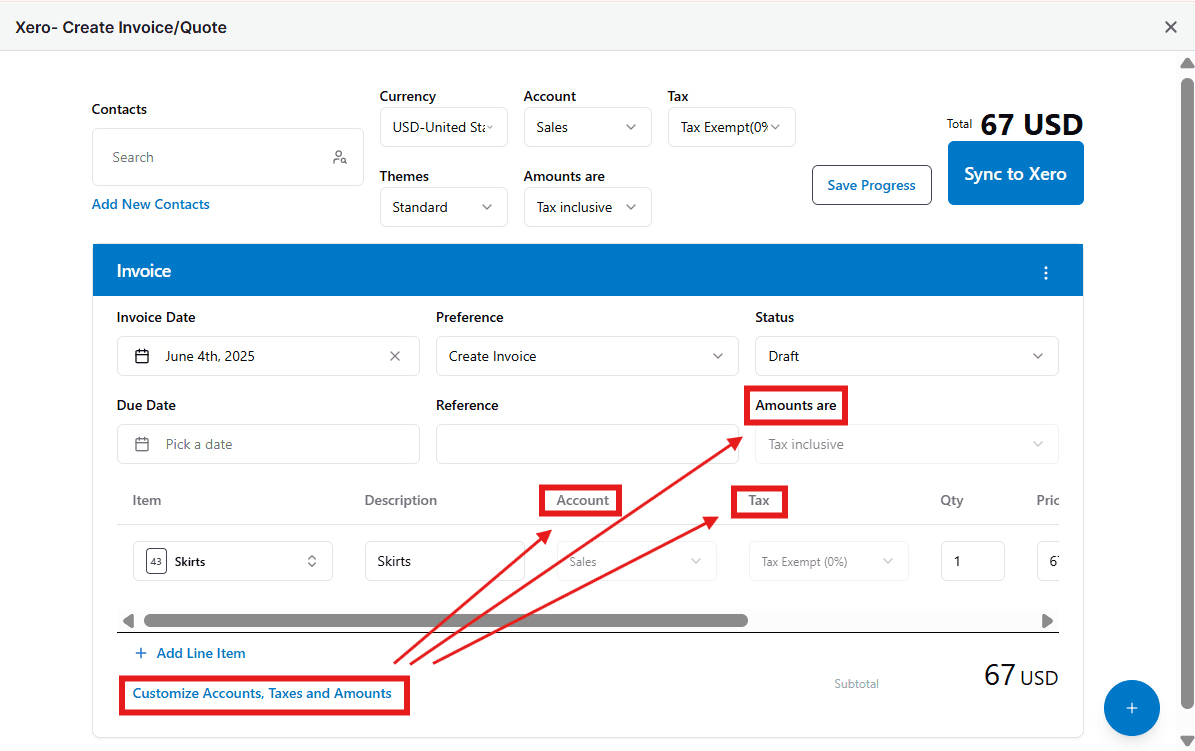Clear the June 4th, 2025 invoice date

[x=395, y=356]
